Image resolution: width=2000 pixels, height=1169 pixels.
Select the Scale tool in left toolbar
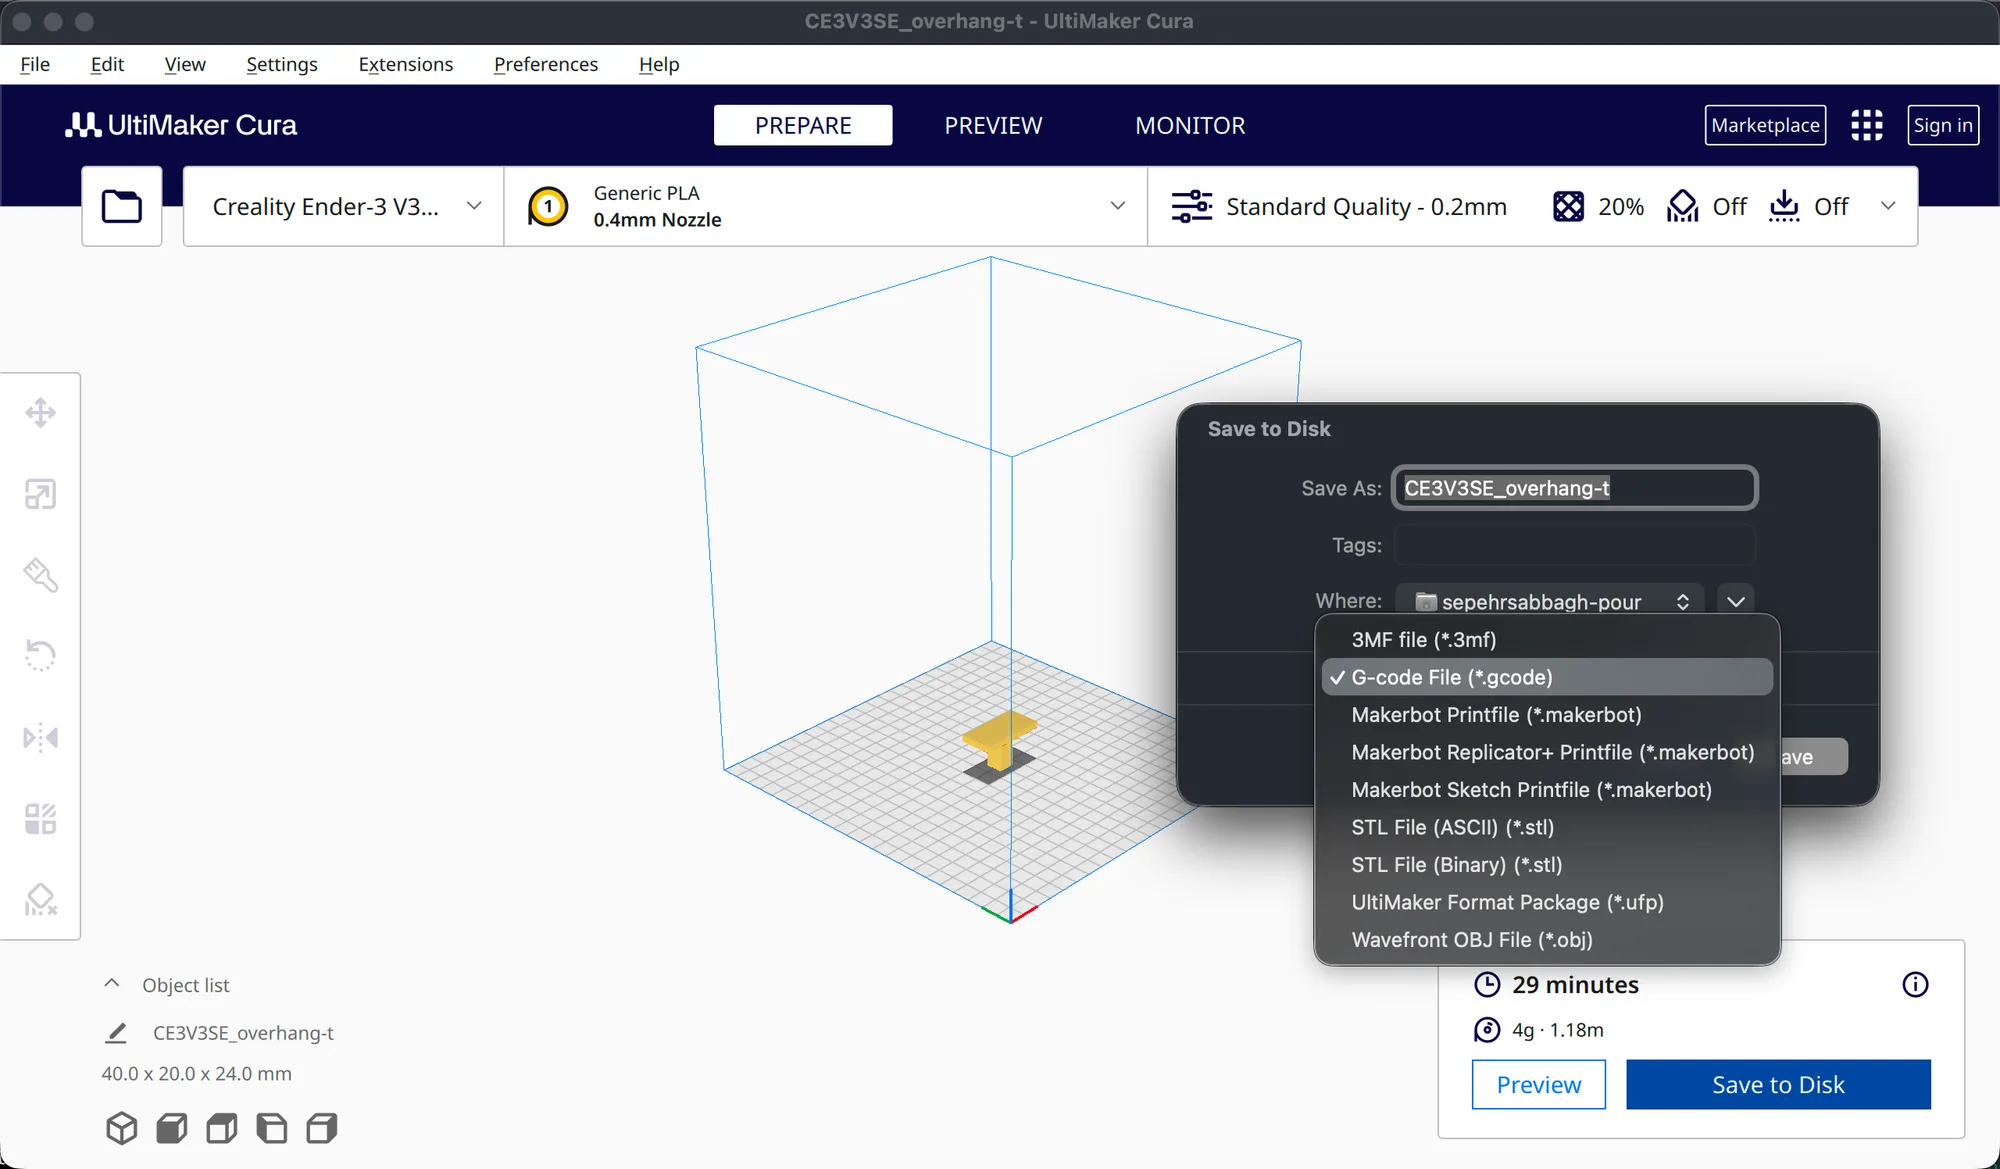[x=40, y=494]
